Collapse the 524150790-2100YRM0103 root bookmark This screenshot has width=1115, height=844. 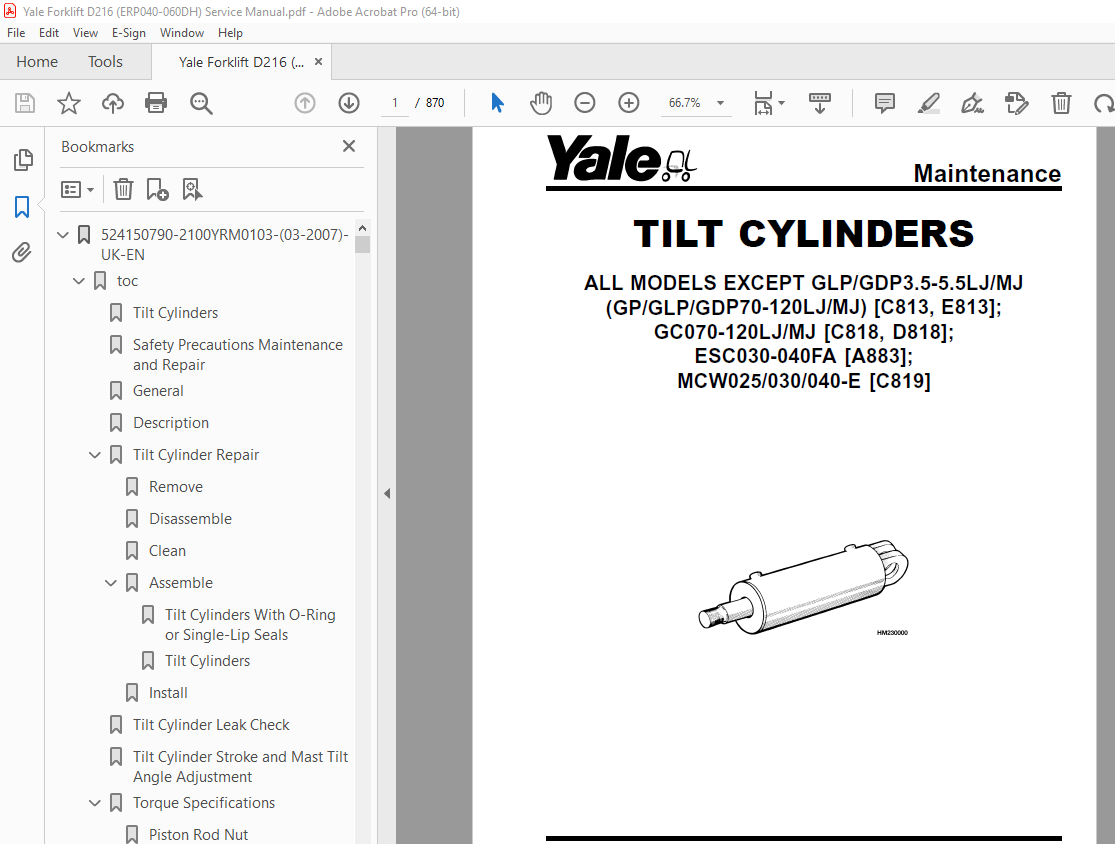pyautogui.click(x=63, y=234)
